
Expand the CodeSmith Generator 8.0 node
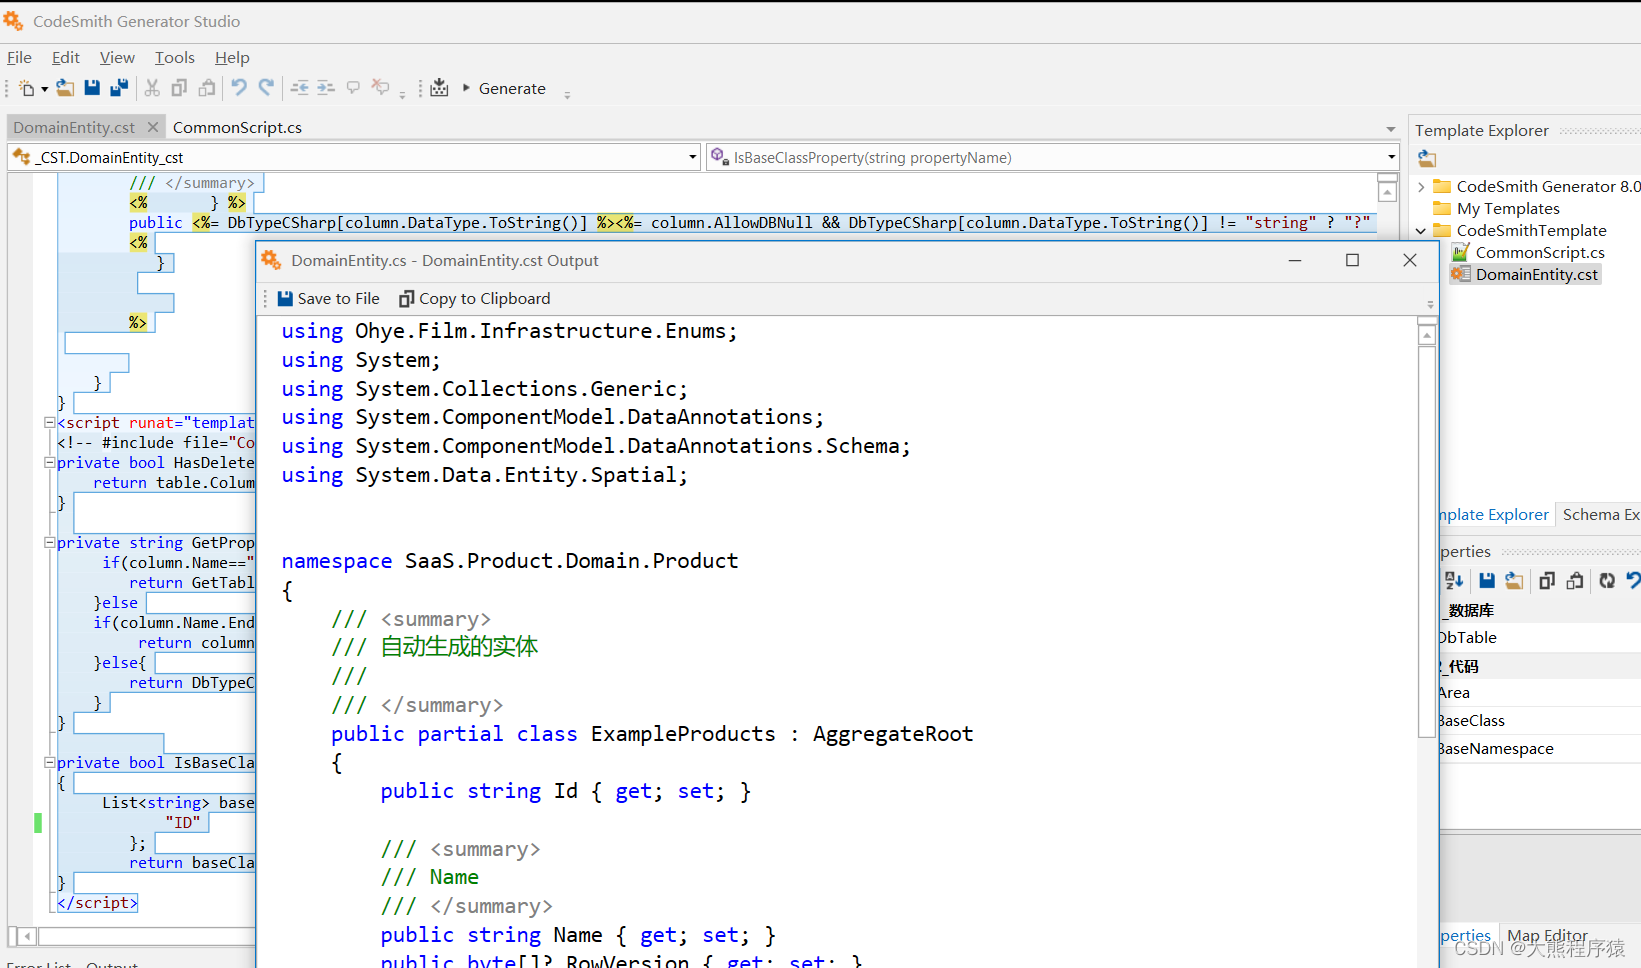click(x=1422, y=186)
